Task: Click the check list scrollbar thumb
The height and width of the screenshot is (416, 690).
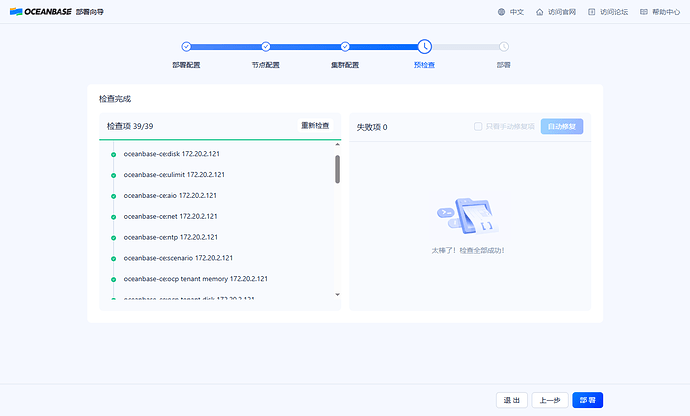Action: click(x=338, y=169)
